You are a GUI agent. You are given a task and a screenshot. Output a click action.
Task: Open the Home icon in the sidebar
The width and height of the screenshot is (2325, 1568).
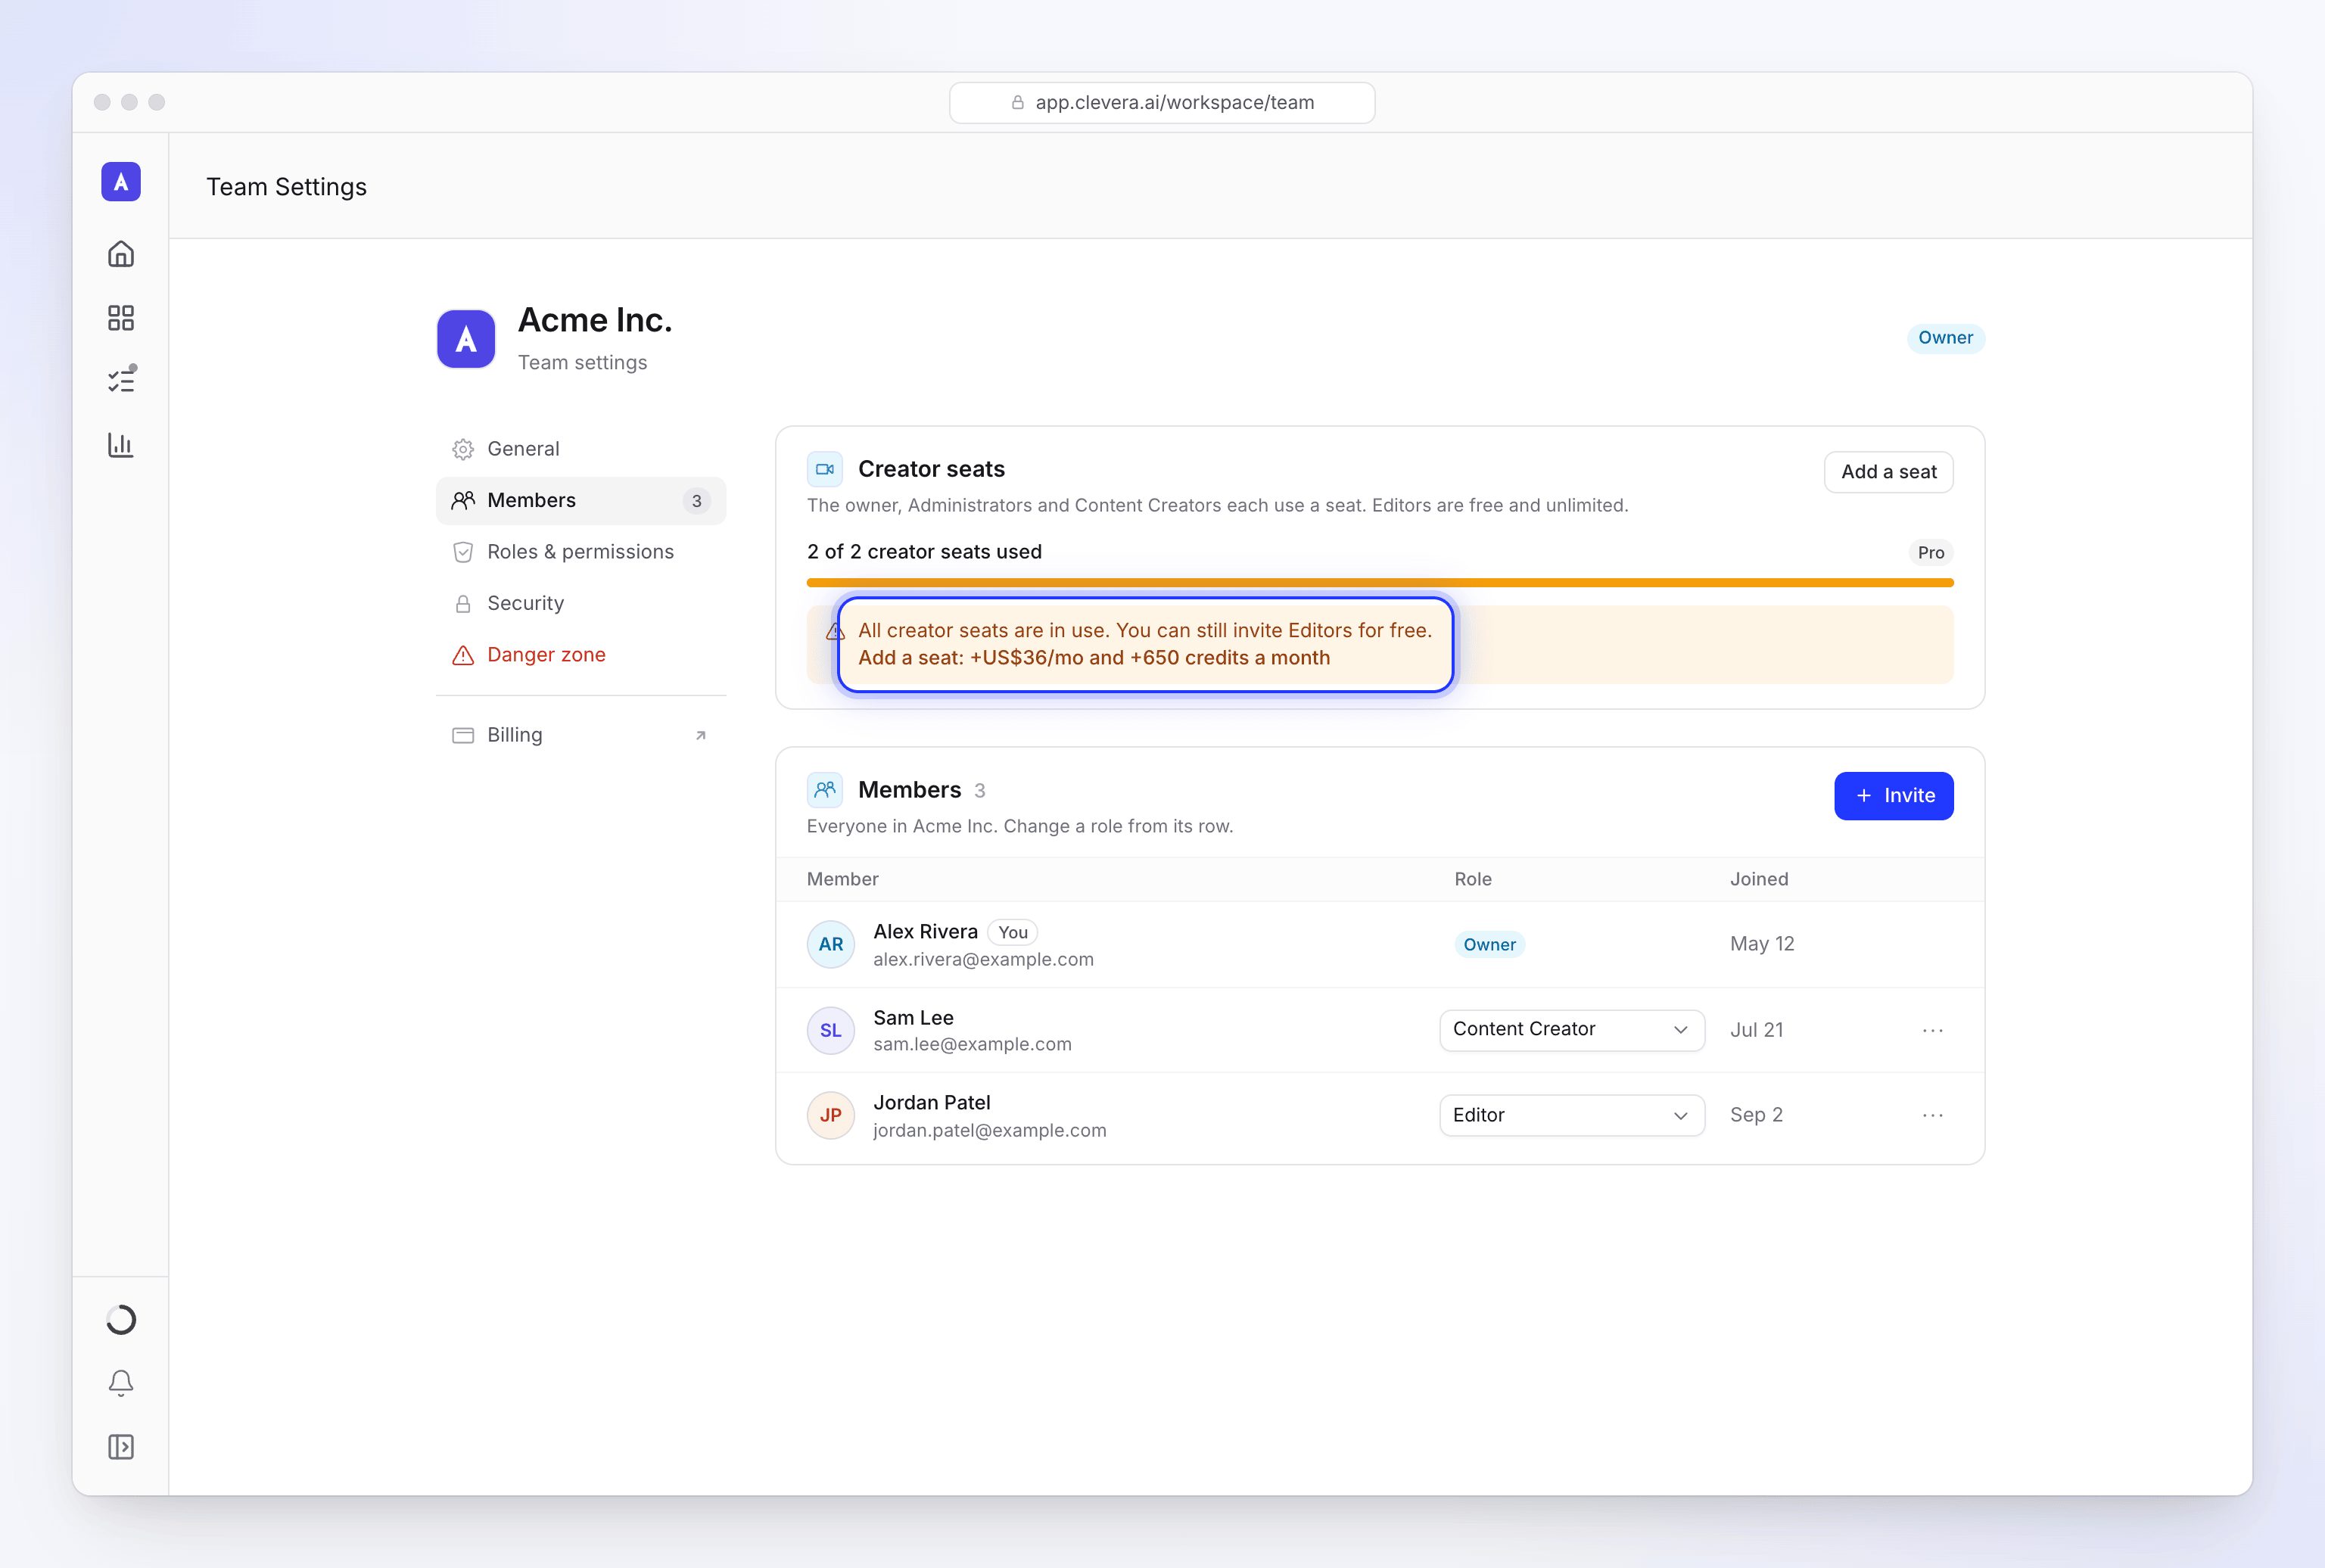click(121, 254)
